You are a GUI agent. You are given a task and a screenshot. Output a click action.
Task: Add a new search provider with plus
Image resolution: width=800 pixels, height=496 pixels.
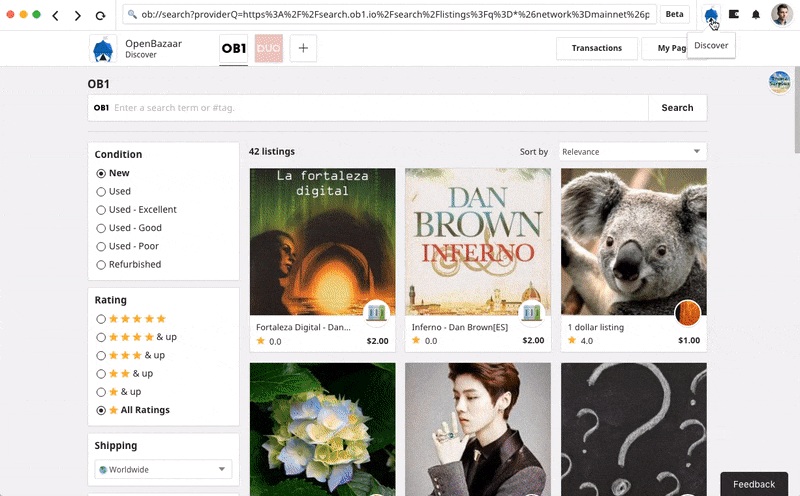click(303, 48)
